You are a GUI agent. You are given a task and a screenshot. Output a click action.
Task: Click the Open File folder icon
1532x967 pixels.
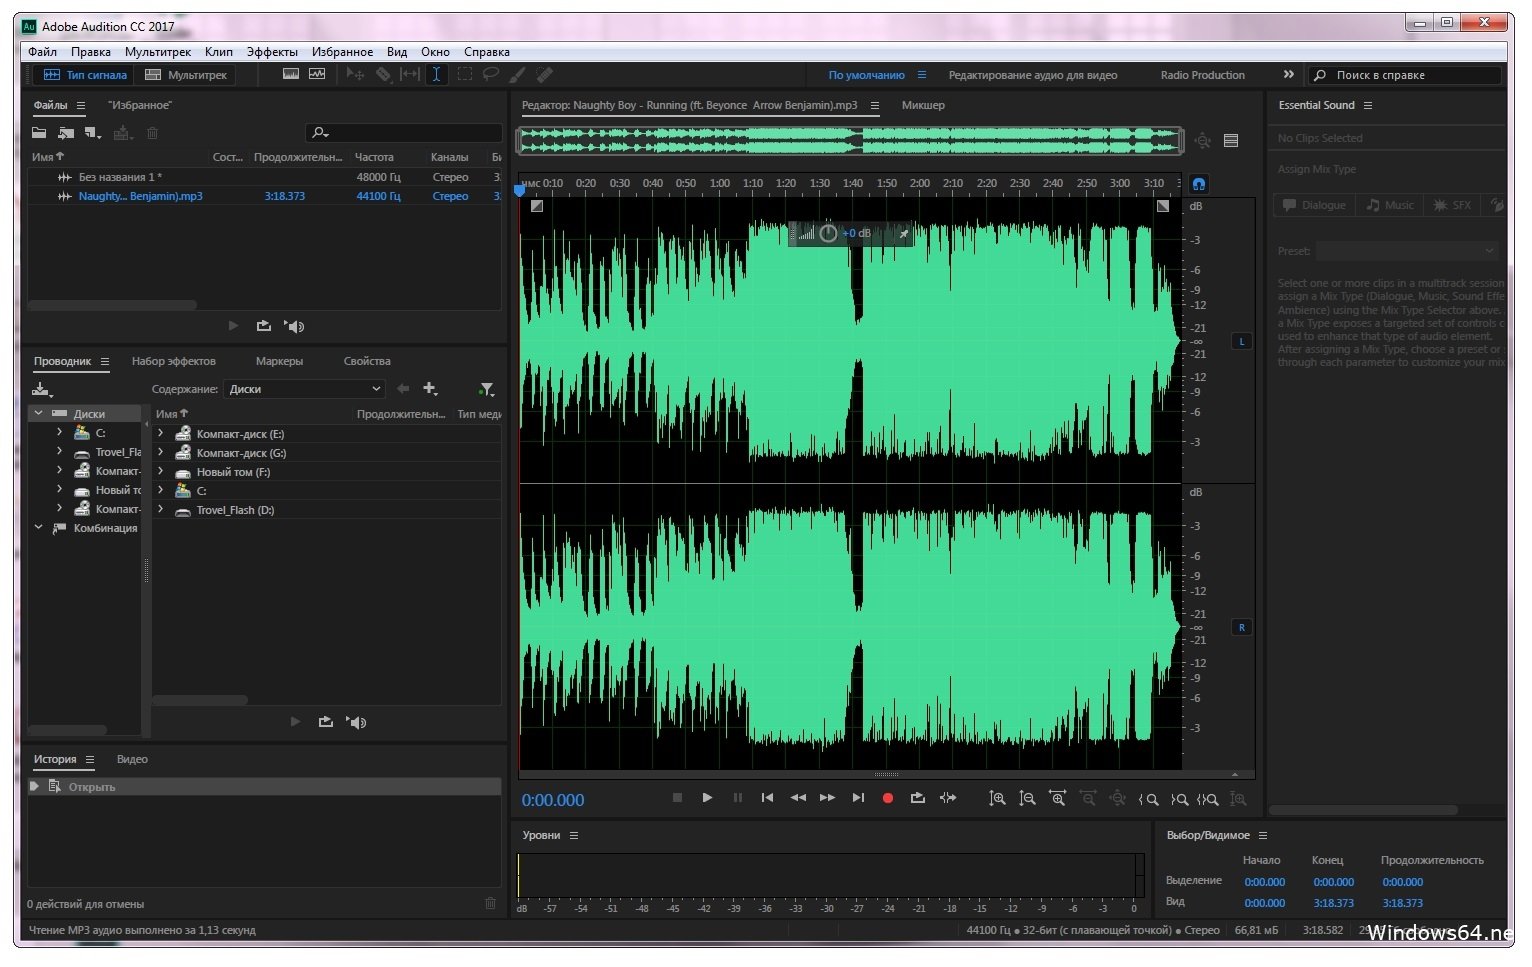[39, 133]
